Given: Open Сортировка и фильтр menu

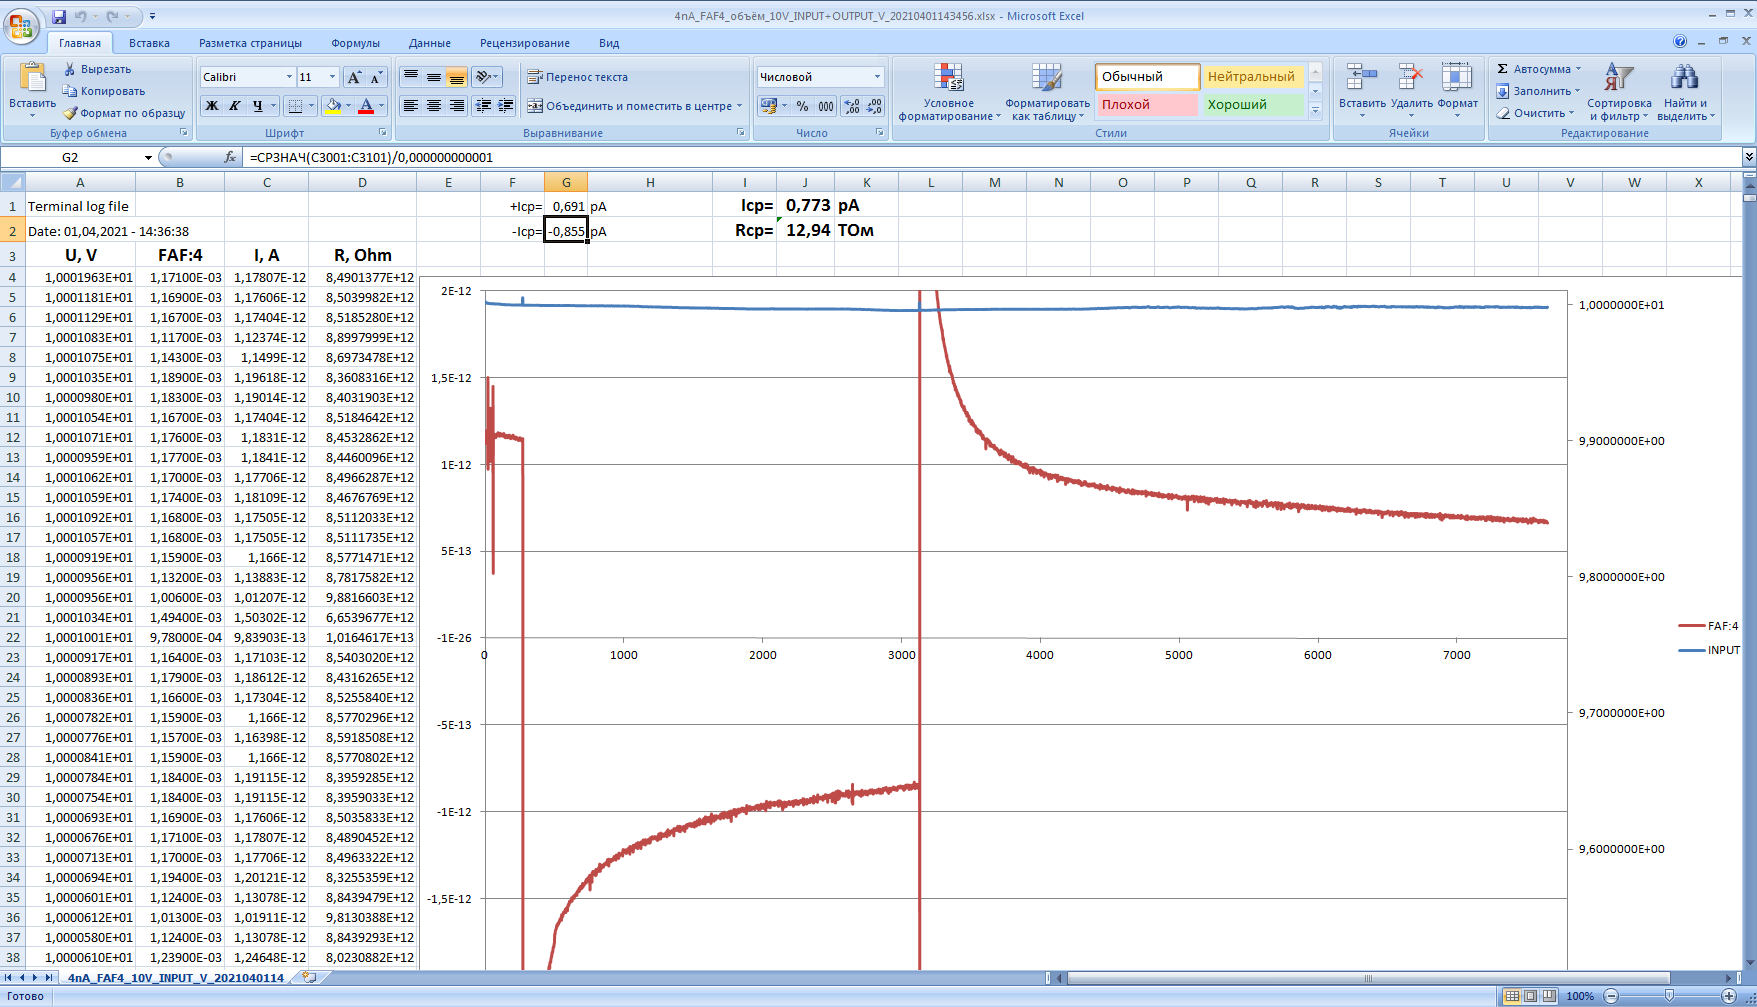Looking at the screenshot, I should tap(1619, 92).
